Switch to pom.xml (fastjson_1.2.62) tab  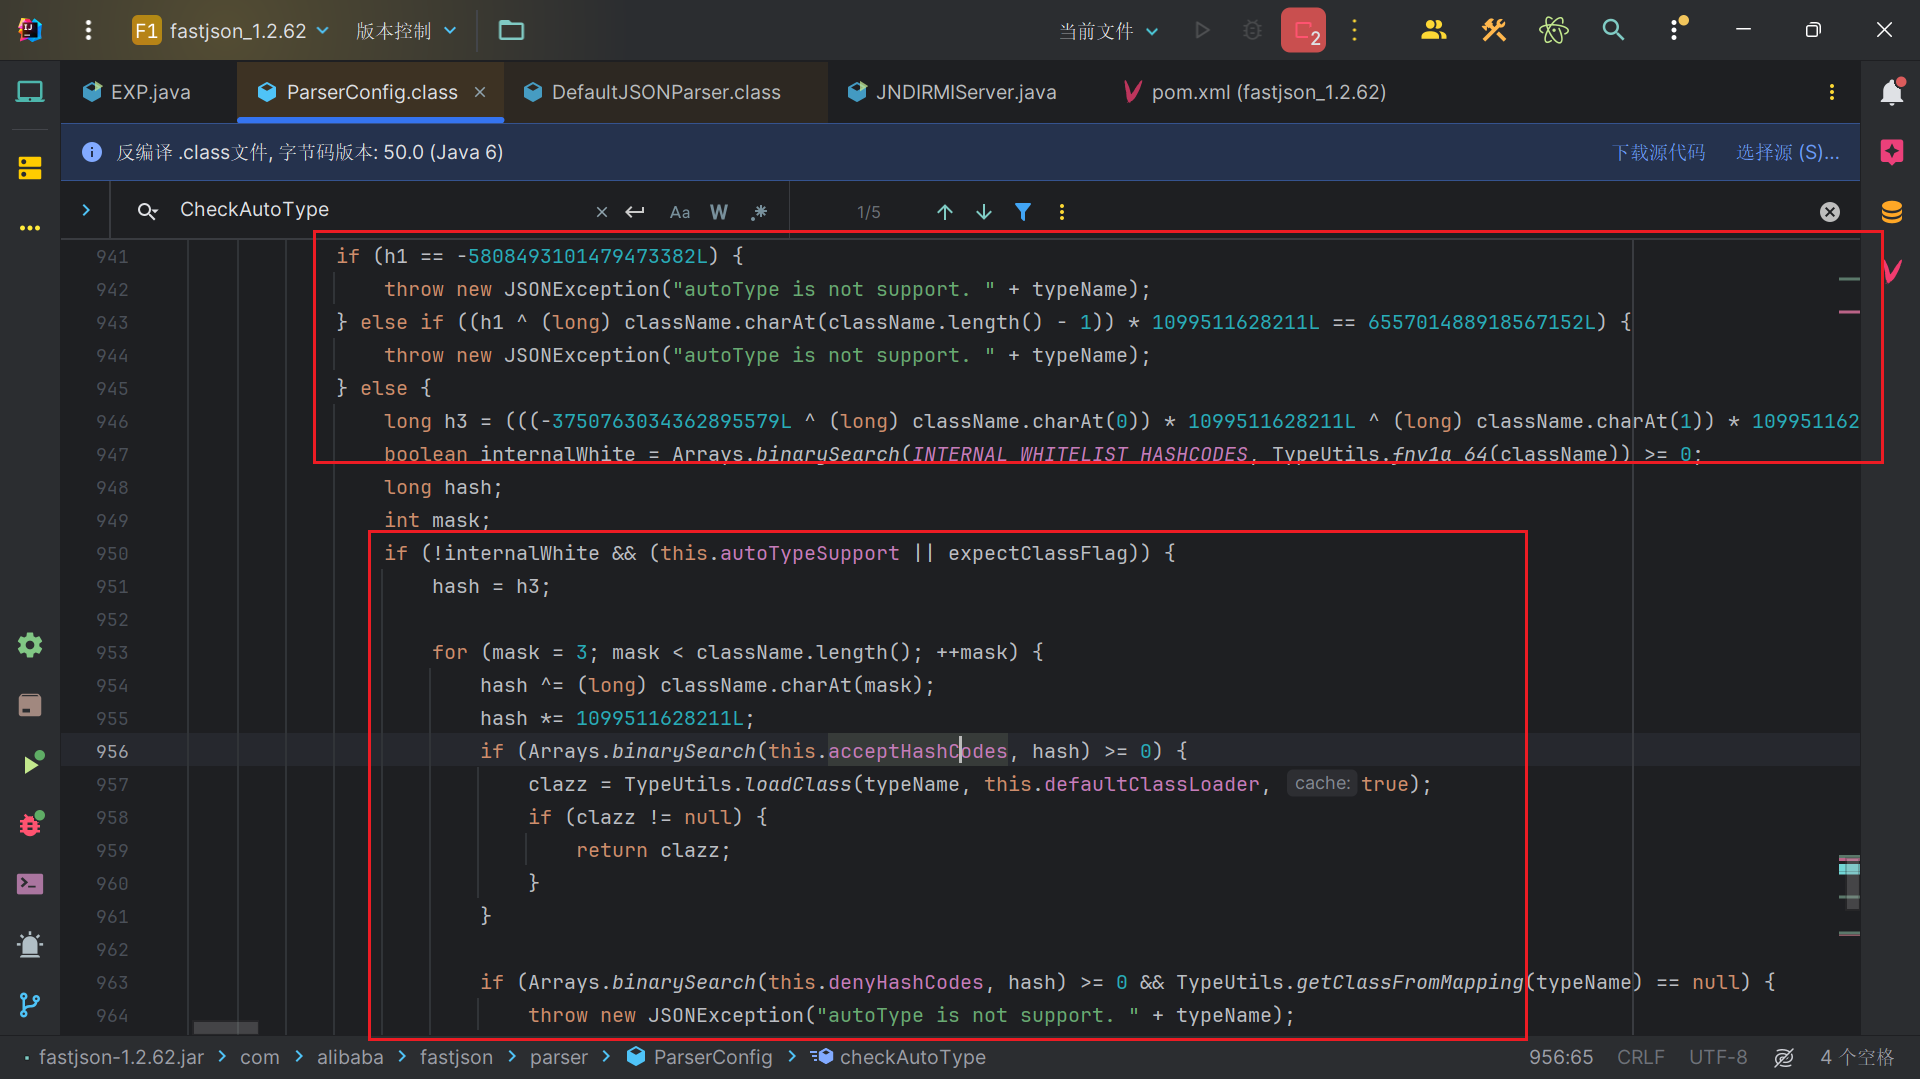[1255, 92]
